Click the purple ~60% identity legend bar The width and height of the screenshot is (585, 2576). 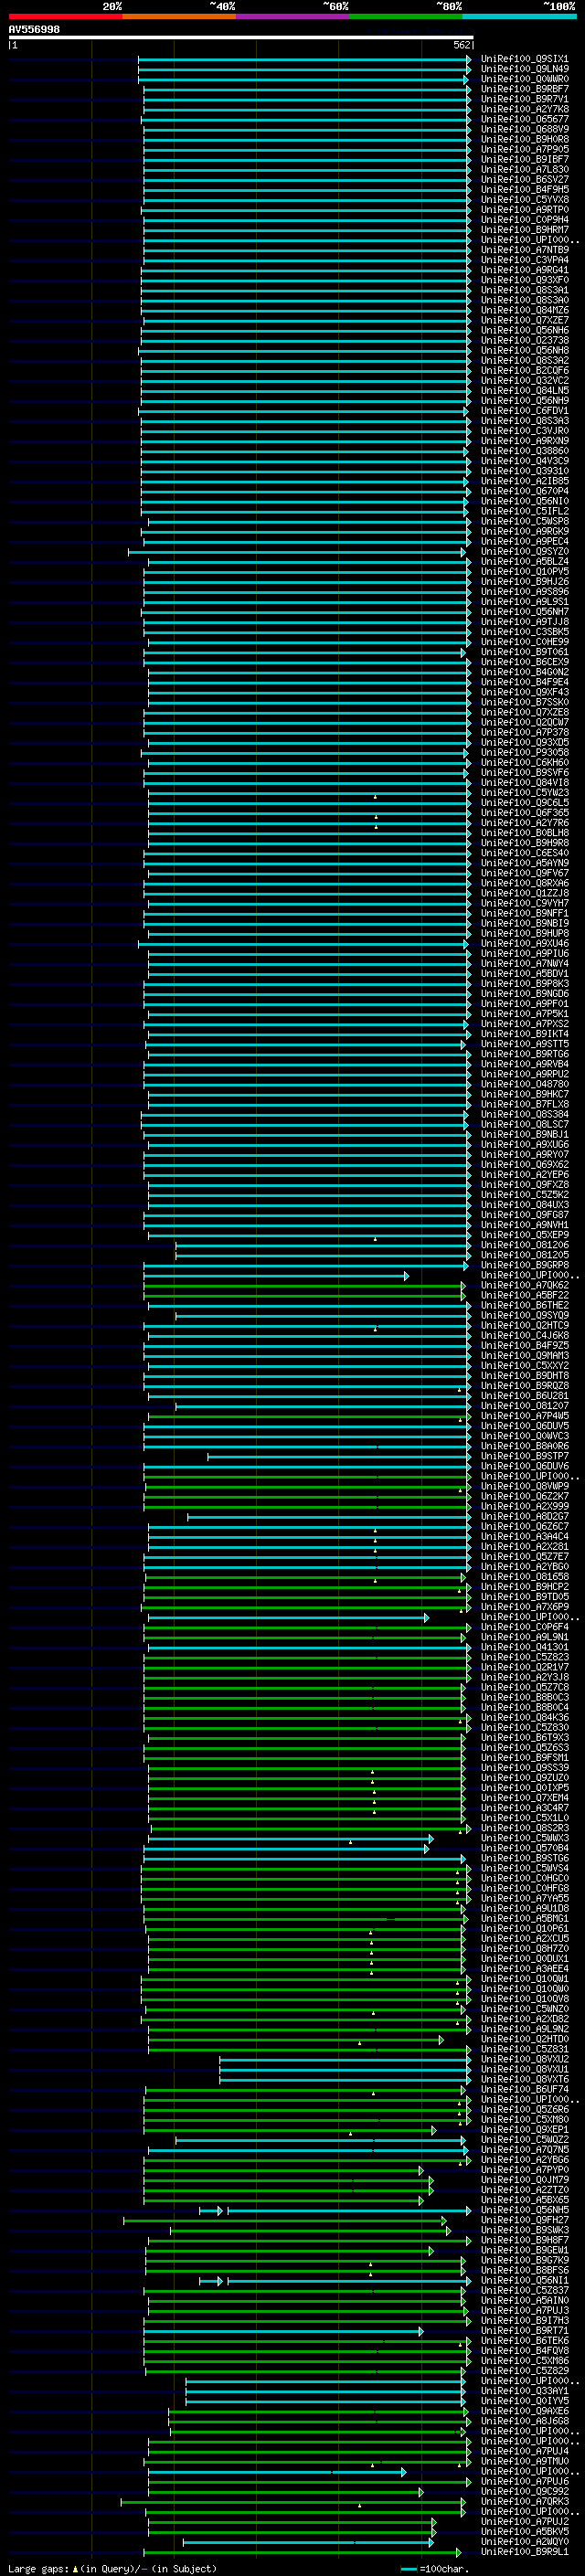pyautogui.click(x=293, y=16)
